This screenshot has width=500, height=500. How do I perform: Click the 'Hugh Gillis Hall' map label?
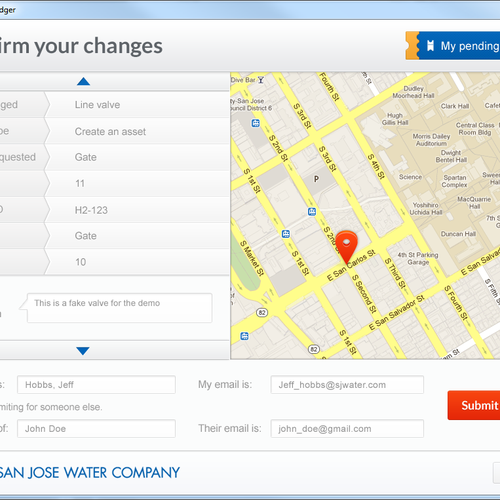(395, 119)
